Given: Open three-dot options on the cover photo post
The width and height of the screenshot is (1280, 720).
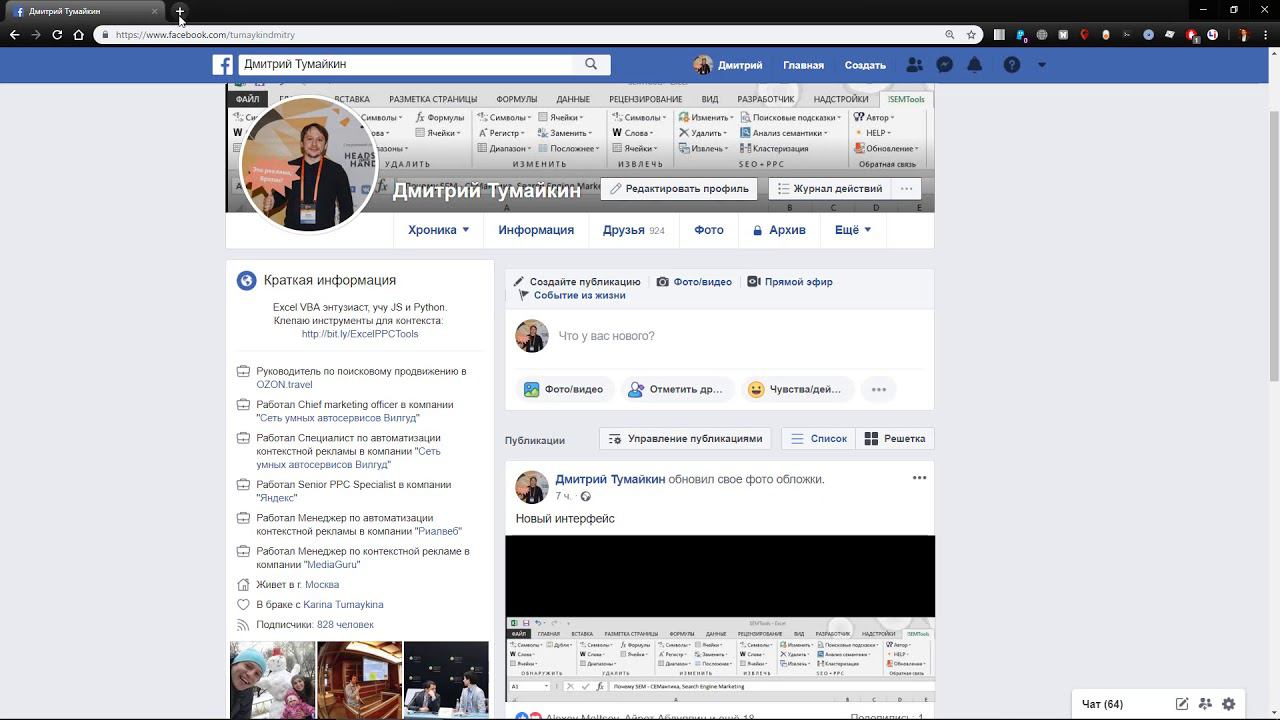Looking at the screenshot, I should click(919, 478).
